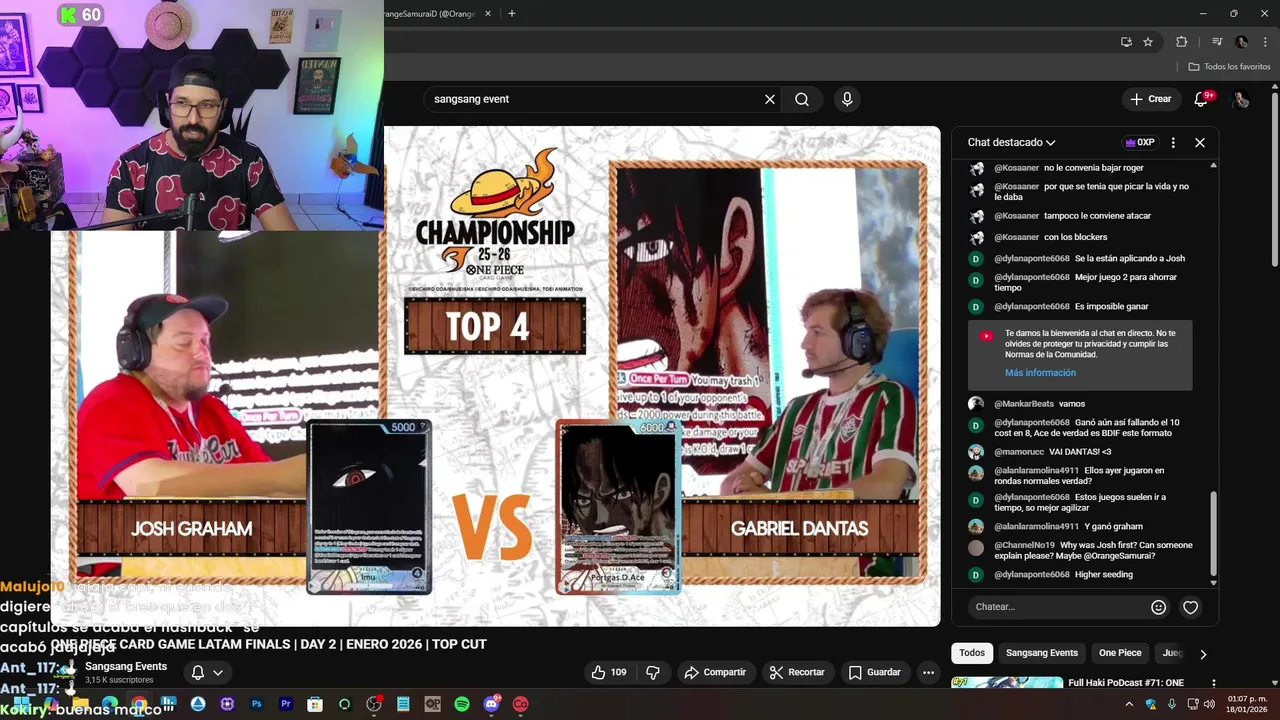Image resolution: width=1280 pixels, height=720 pixels.
Task: Open the Más información link in chat
Action: 1040,373
